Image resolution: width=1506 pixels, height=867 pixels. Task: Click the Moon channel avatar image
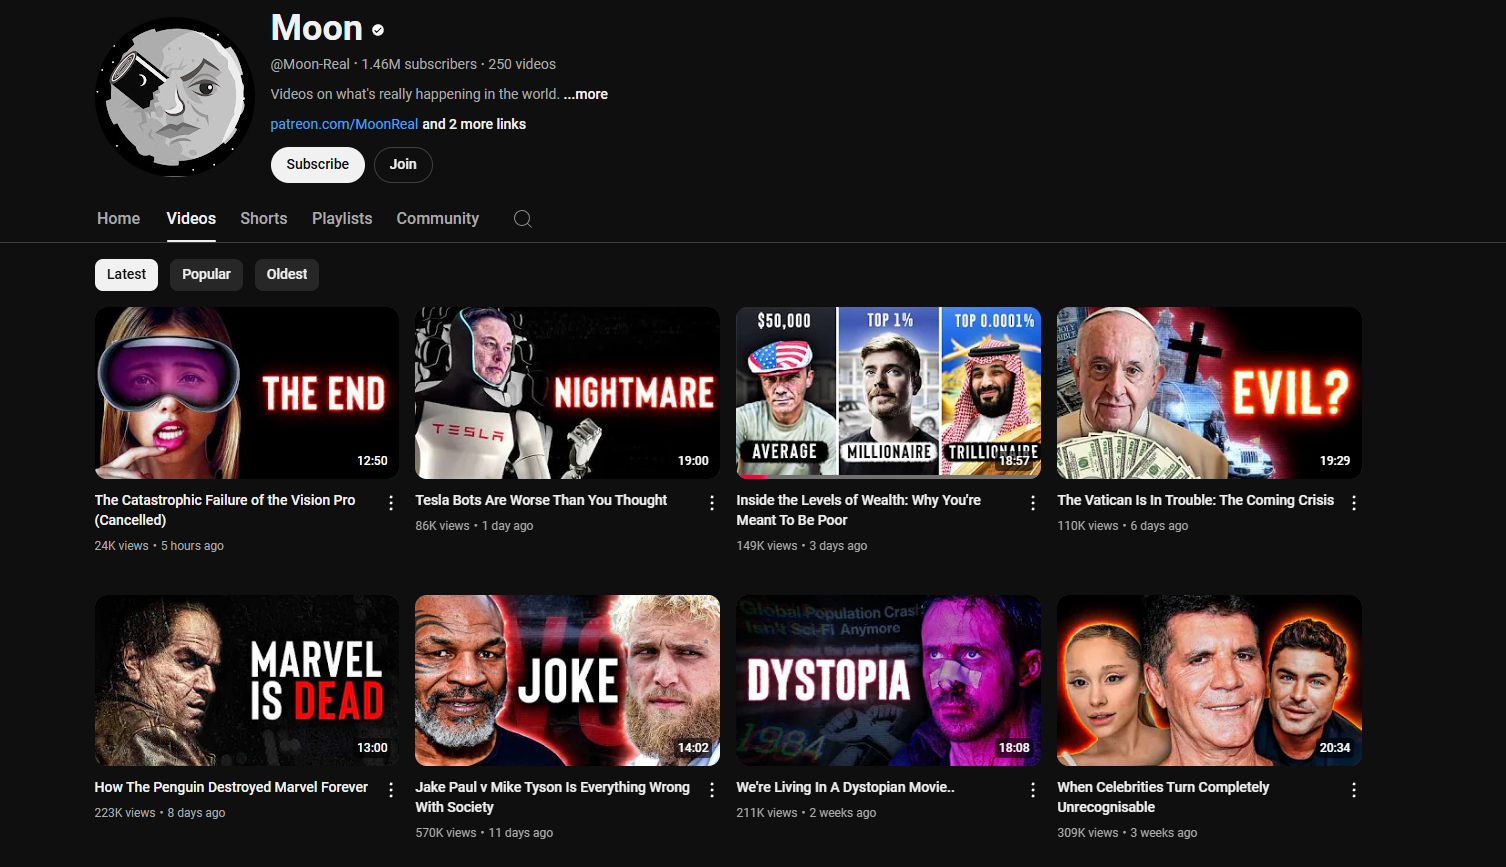(175, 97)
